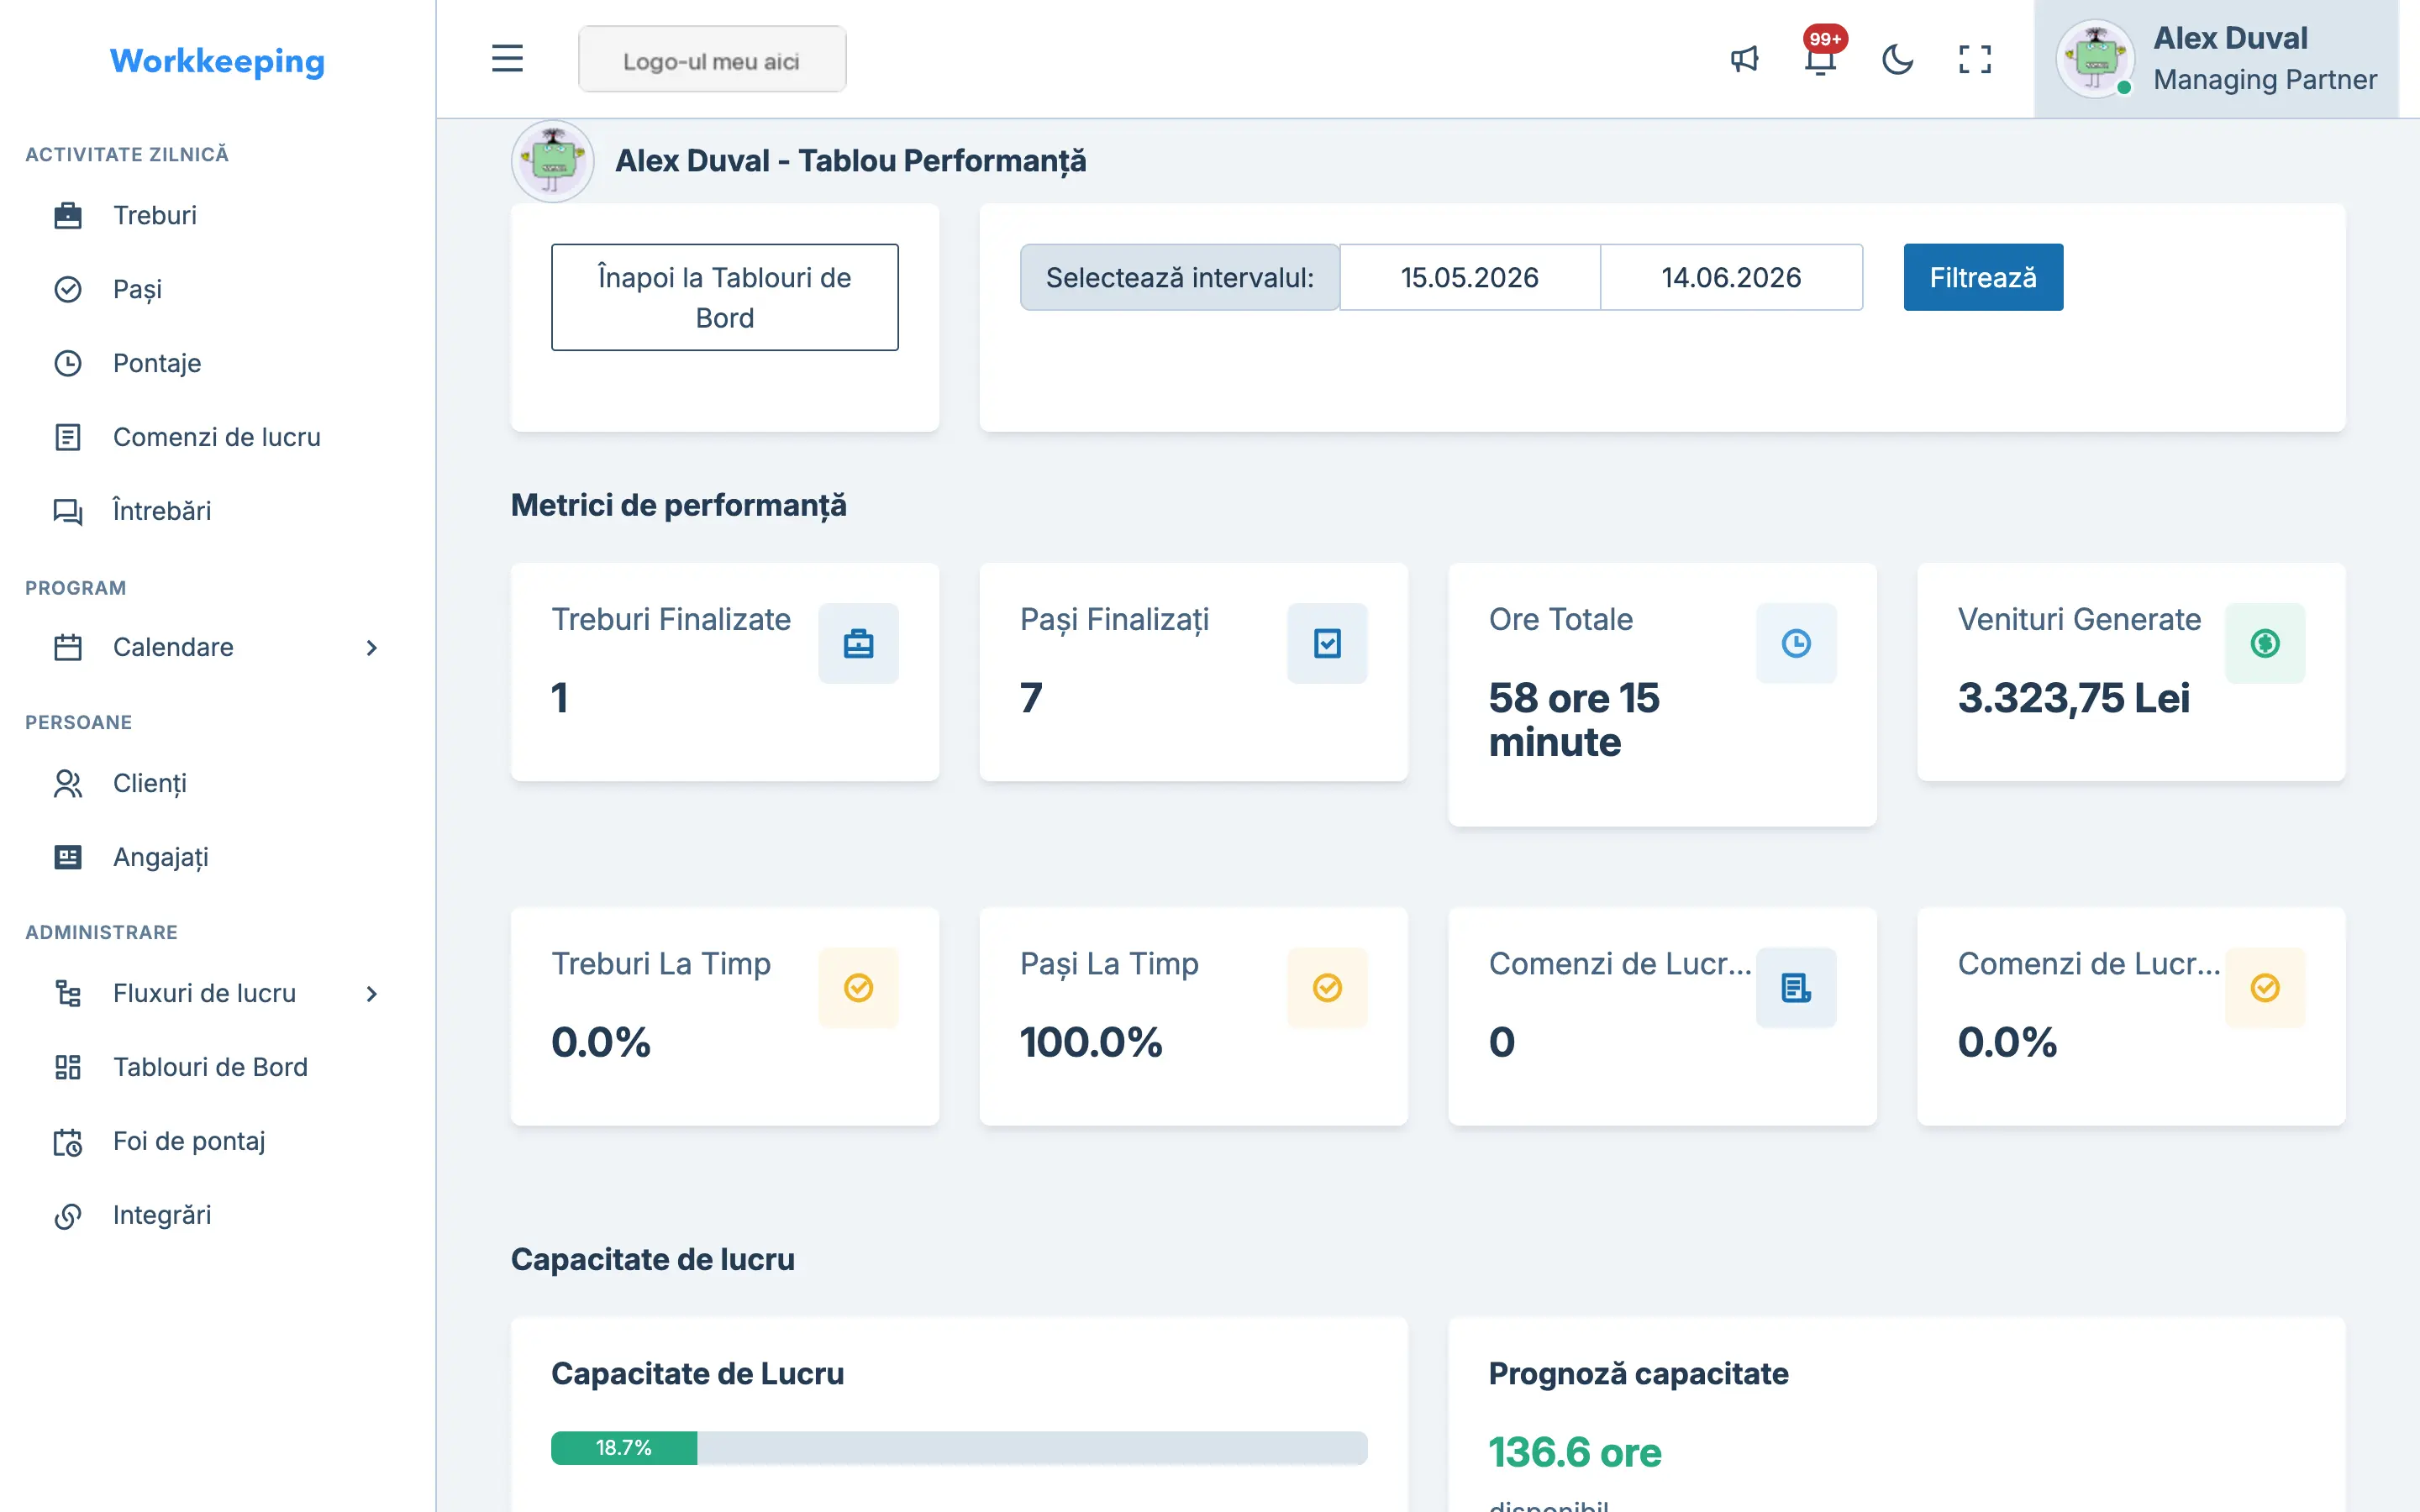
Task: Click the 18.7% capacity progress bar
Action: point(959,1448)
